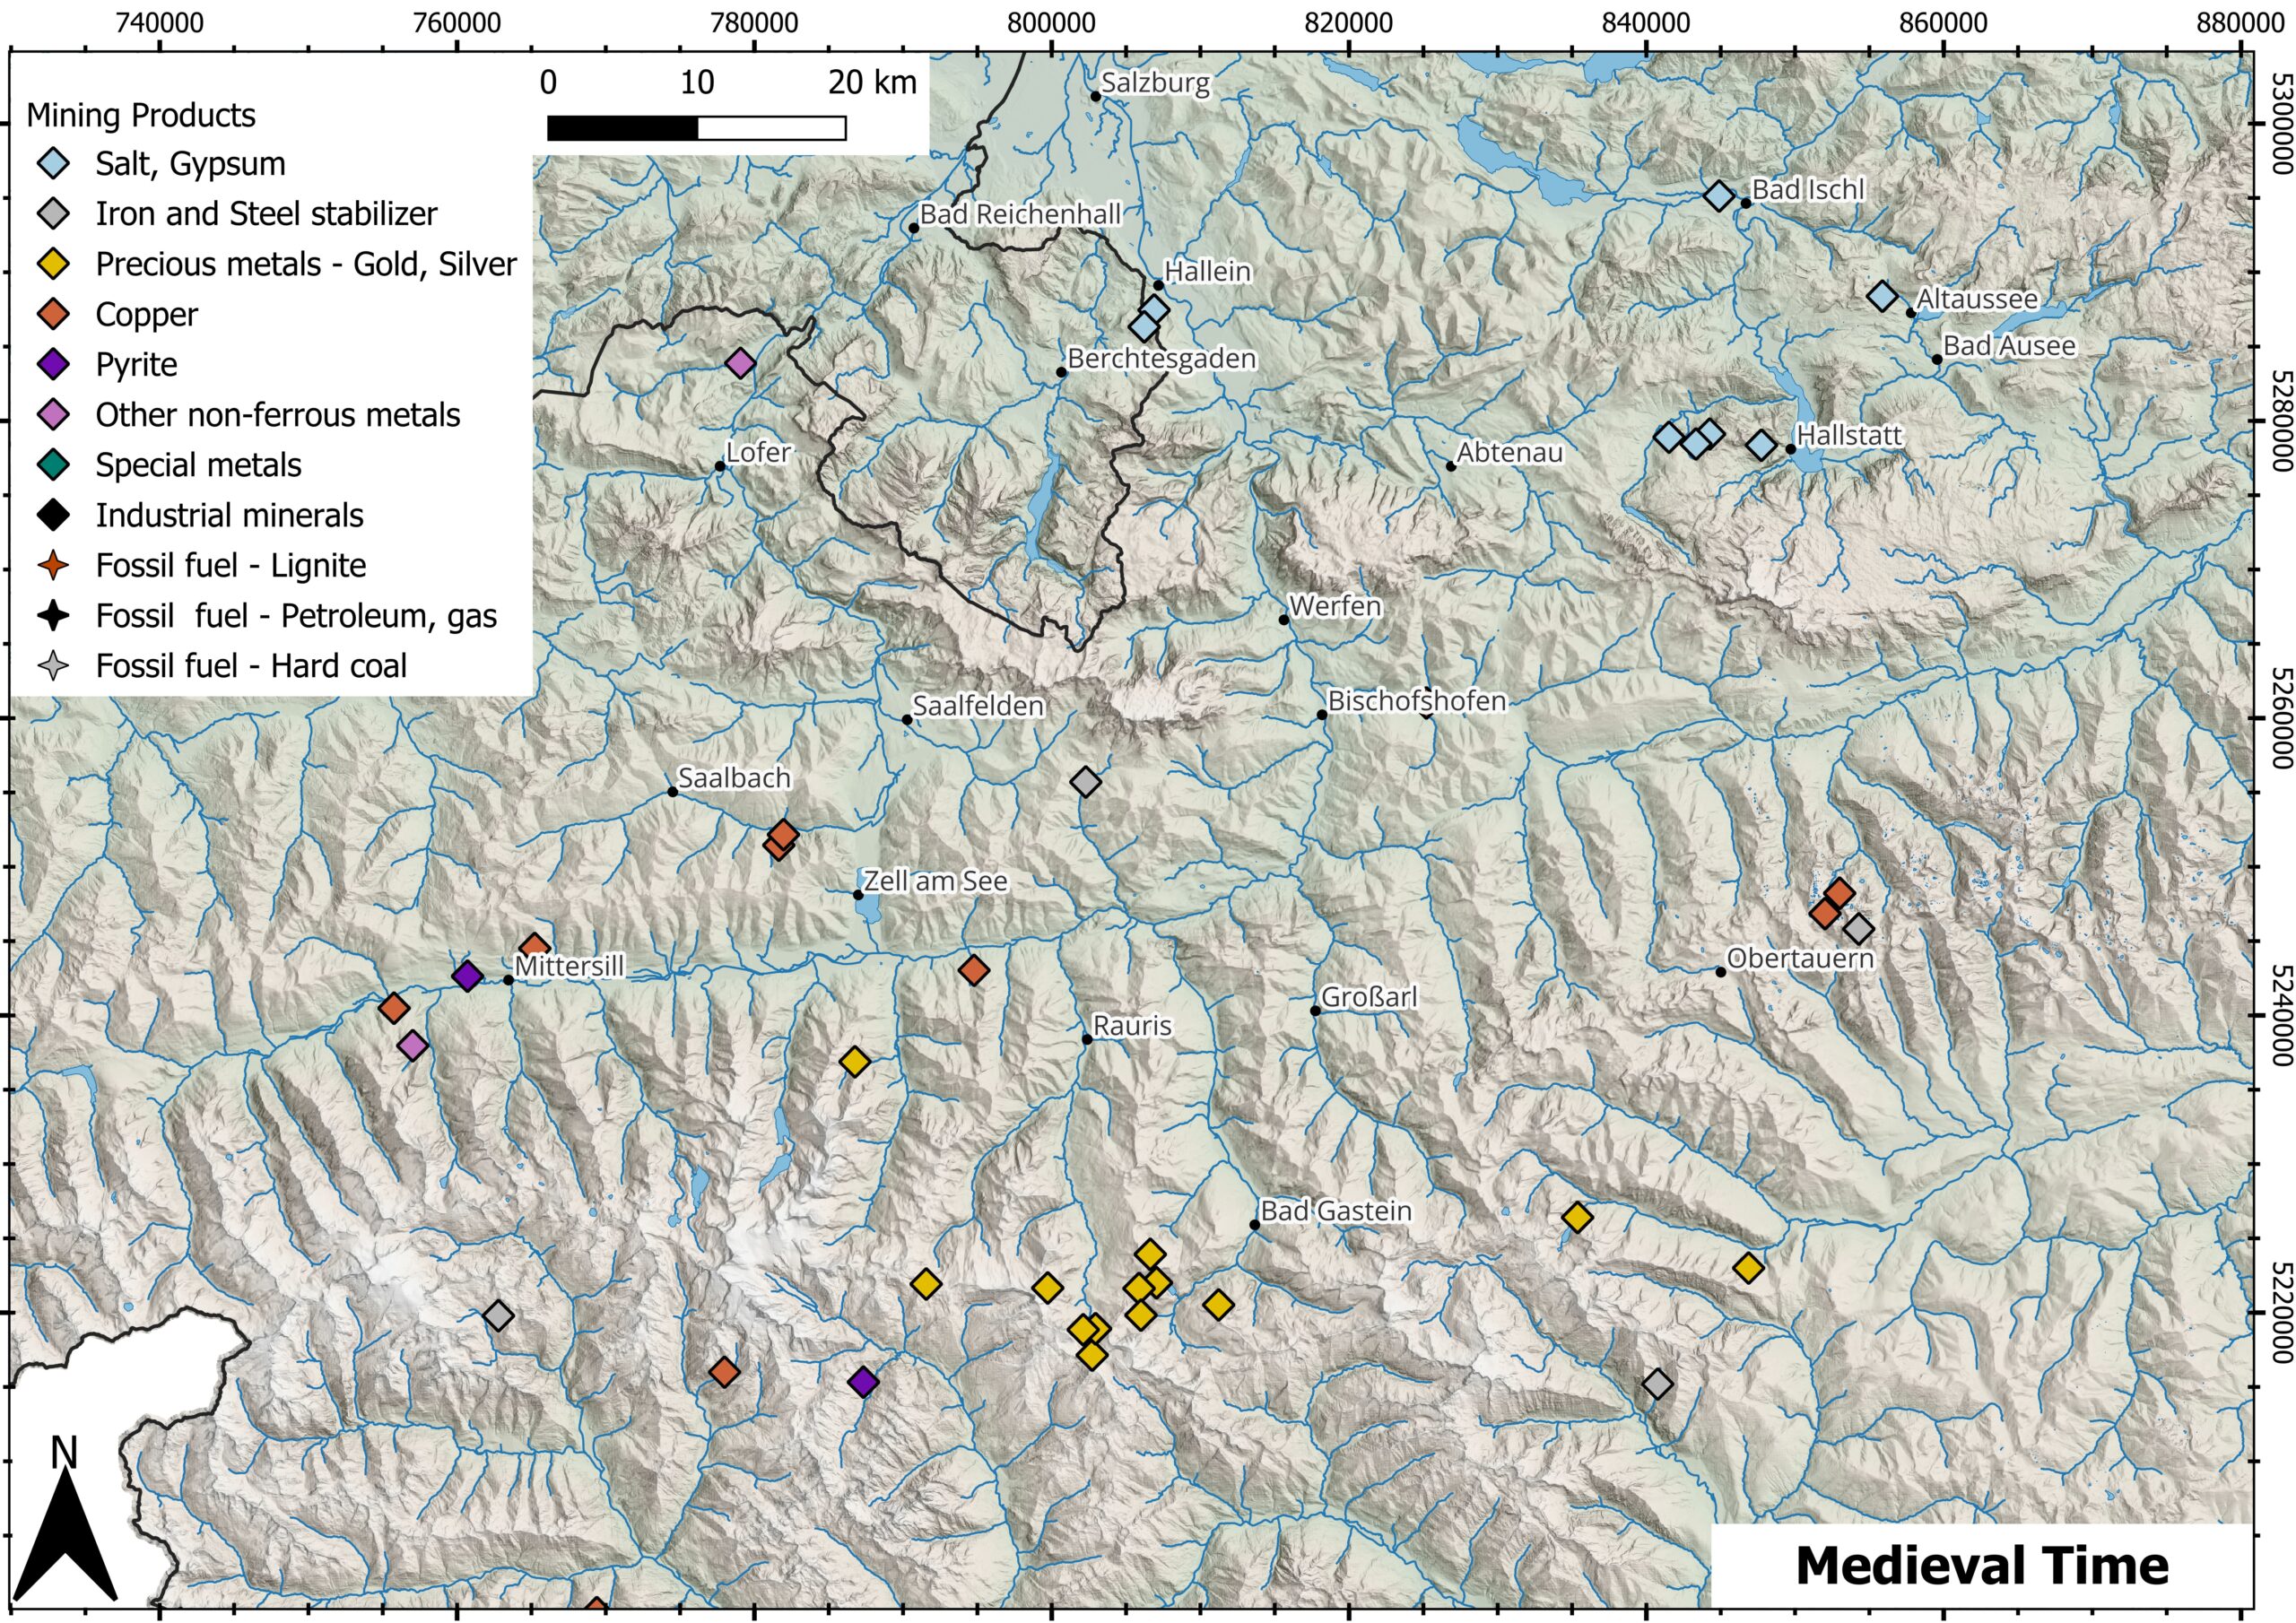Image resolution: width=2296 pixels, height=1623 pixels.
Task: Click the Pyrite legend diamond
Action: point(53,364)
